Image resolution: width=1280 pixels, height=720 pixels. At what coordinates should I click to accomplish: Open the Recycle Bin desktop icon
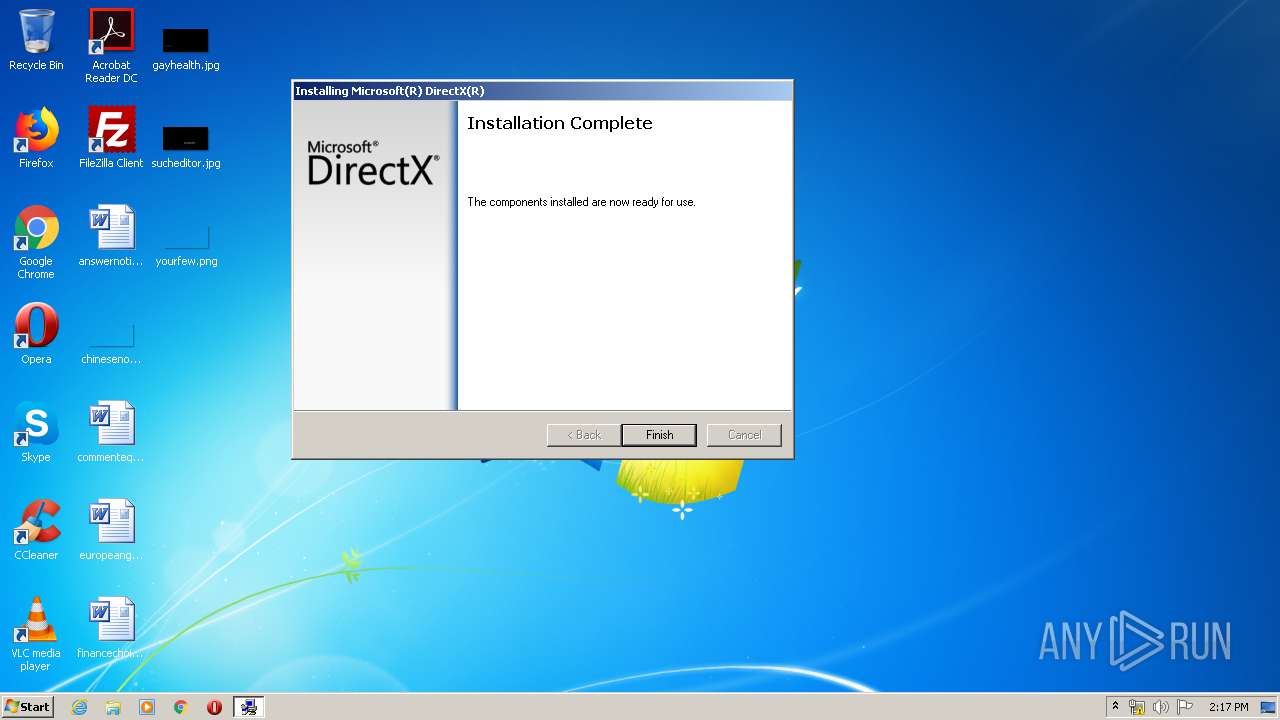click(36, 40)
